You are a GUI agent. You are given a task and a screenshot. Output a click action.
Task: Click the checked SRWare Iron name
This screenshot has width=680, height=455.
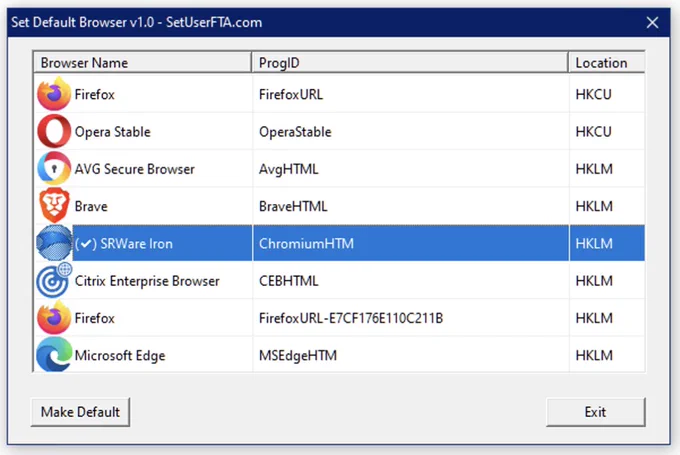coord(124,244)
